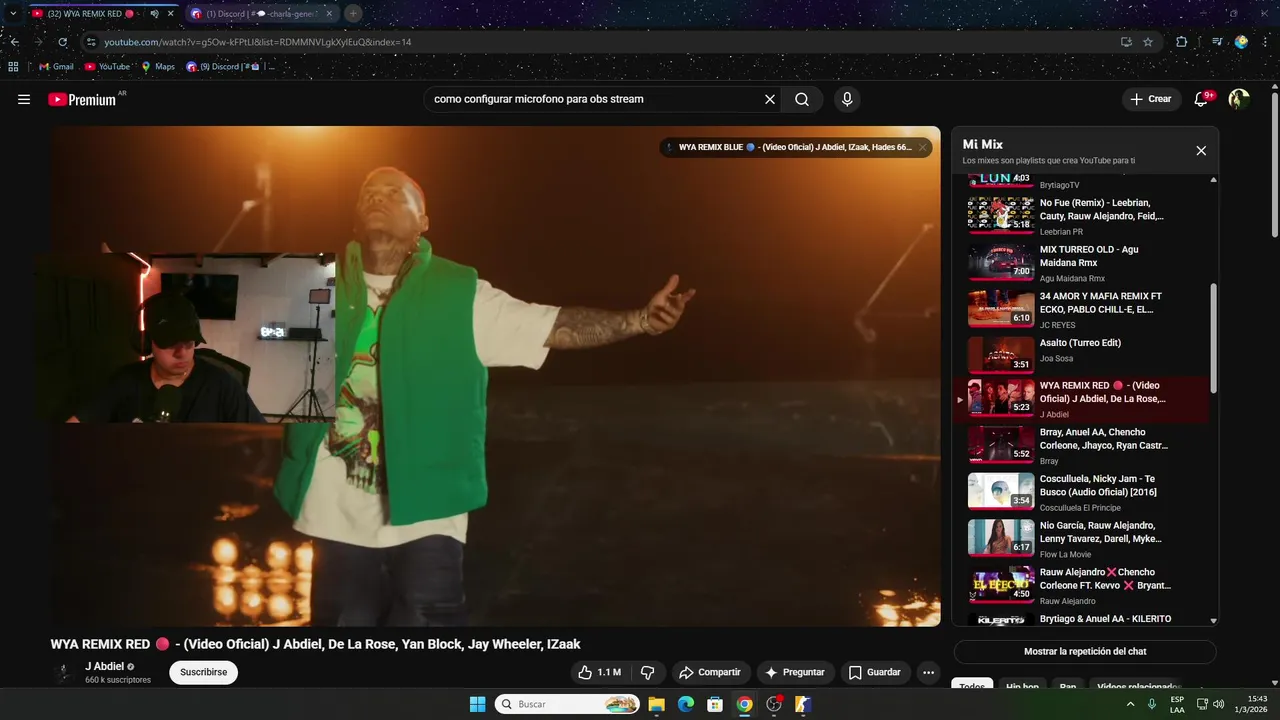Add a new Chrome tab
The height and width of the screenshot is (720, 1280).
click(353, 14)
